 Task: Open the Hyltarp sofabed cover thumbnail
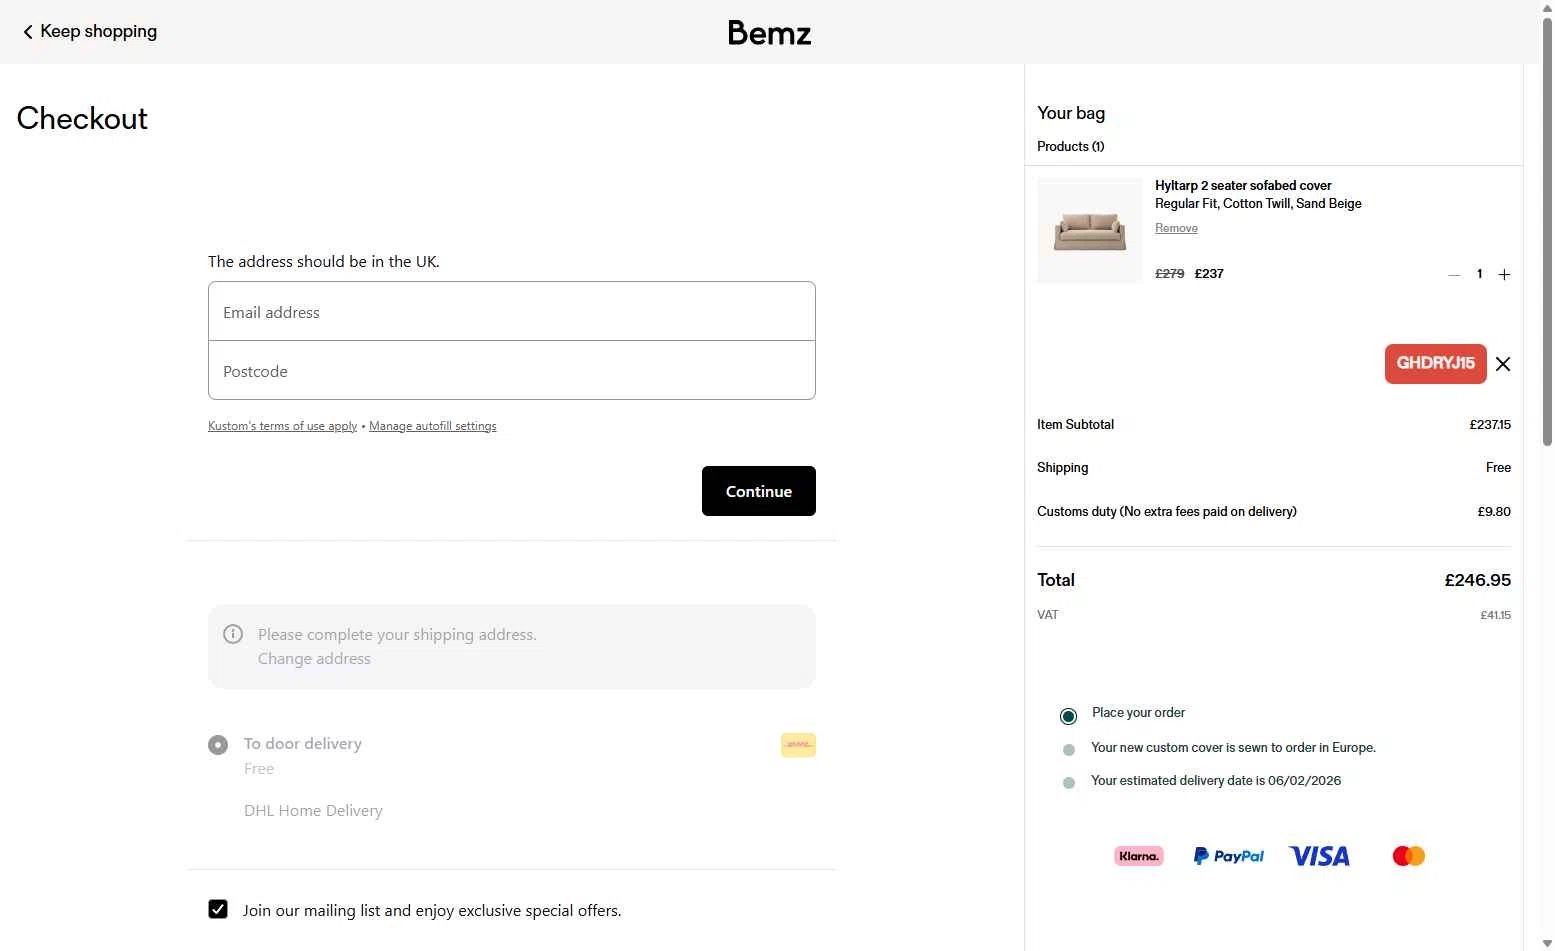[1090, 231]
